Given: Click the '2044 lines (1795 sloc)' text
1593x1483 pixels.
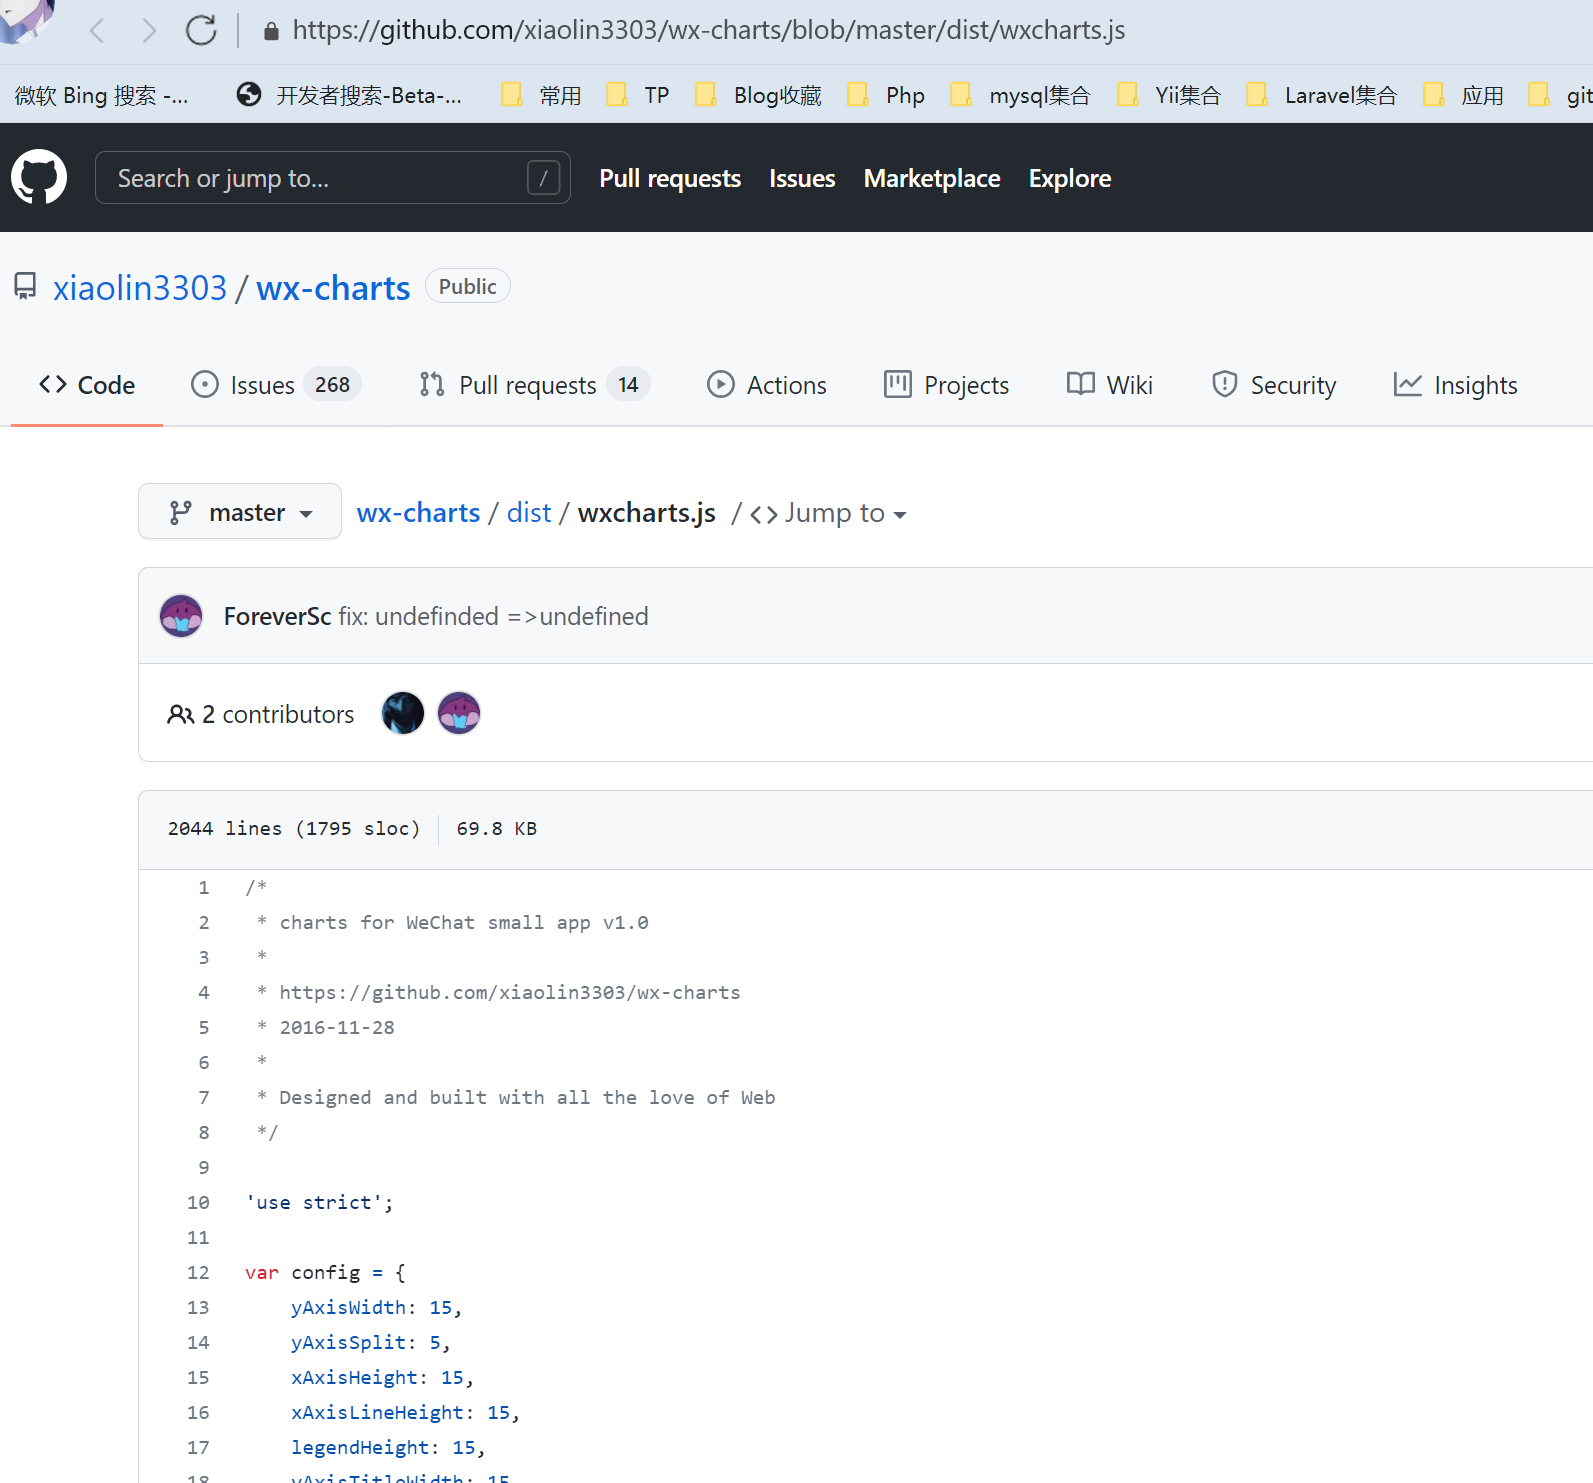Looking at the screenshot, I should click(x=294, y=829).
